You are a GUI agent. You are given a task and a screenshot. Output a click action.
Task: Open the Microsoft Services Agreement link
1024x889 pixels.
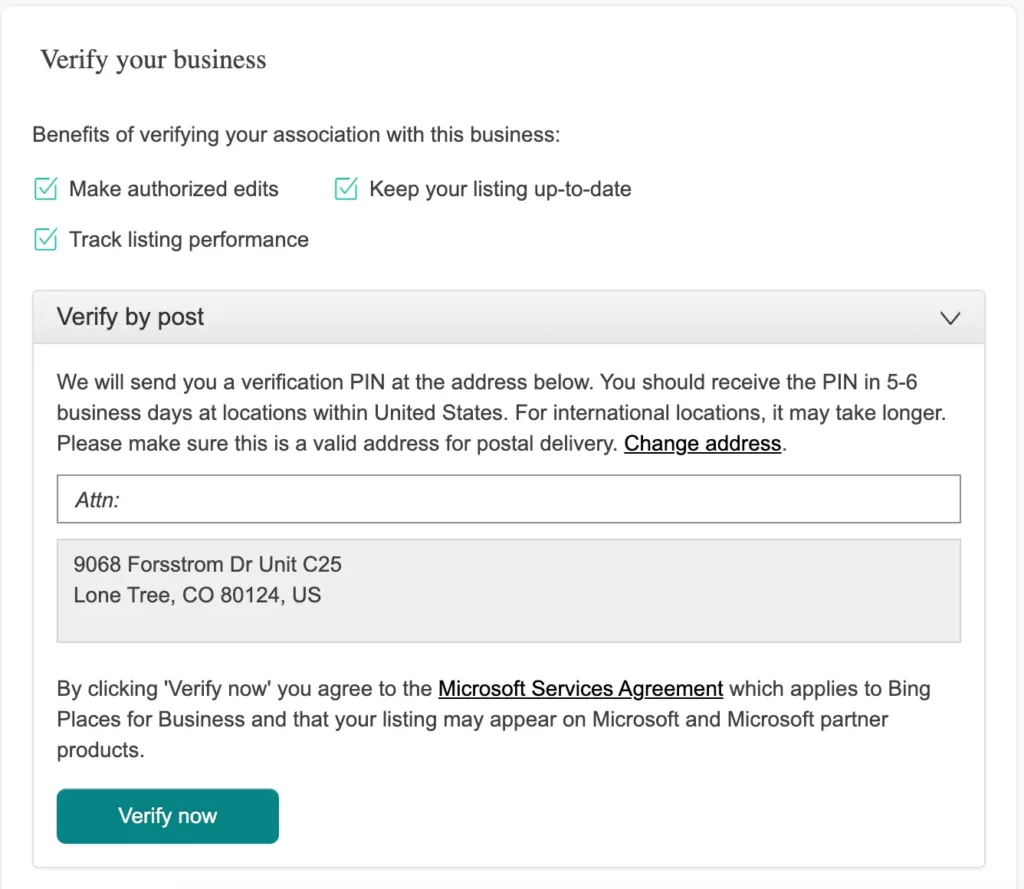click(x=579, y=688)
